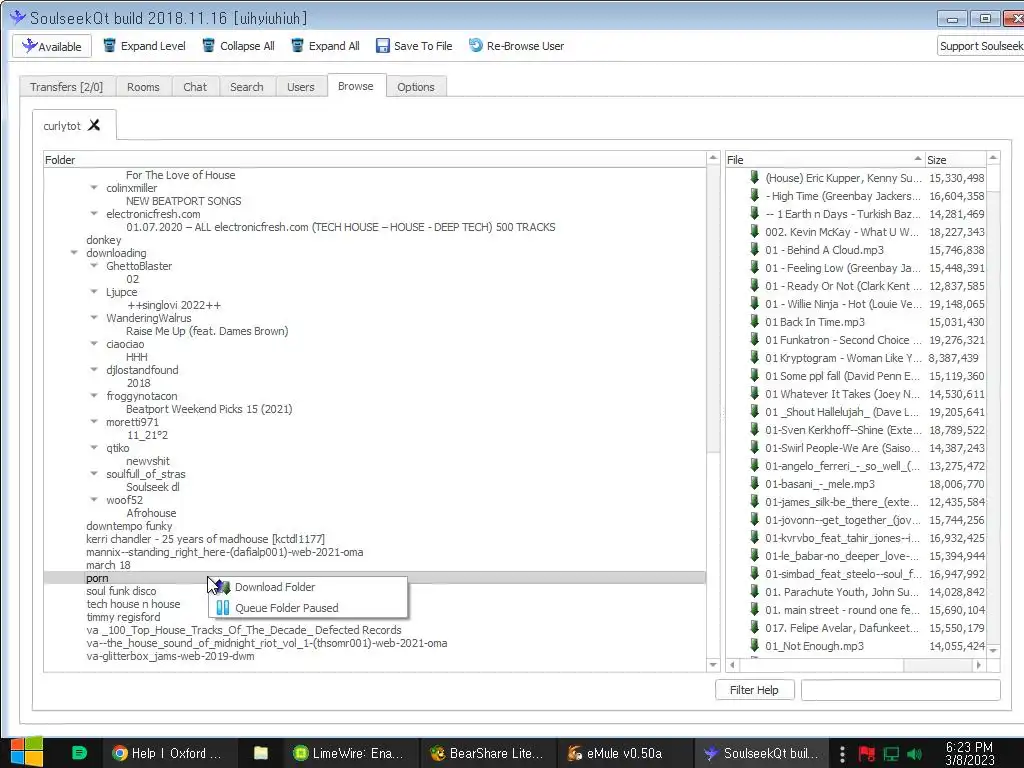This screenshot has width=1024, height=768.
Task: Click download icon for 01. Parachute Youth file
Action: click(754, 592)
